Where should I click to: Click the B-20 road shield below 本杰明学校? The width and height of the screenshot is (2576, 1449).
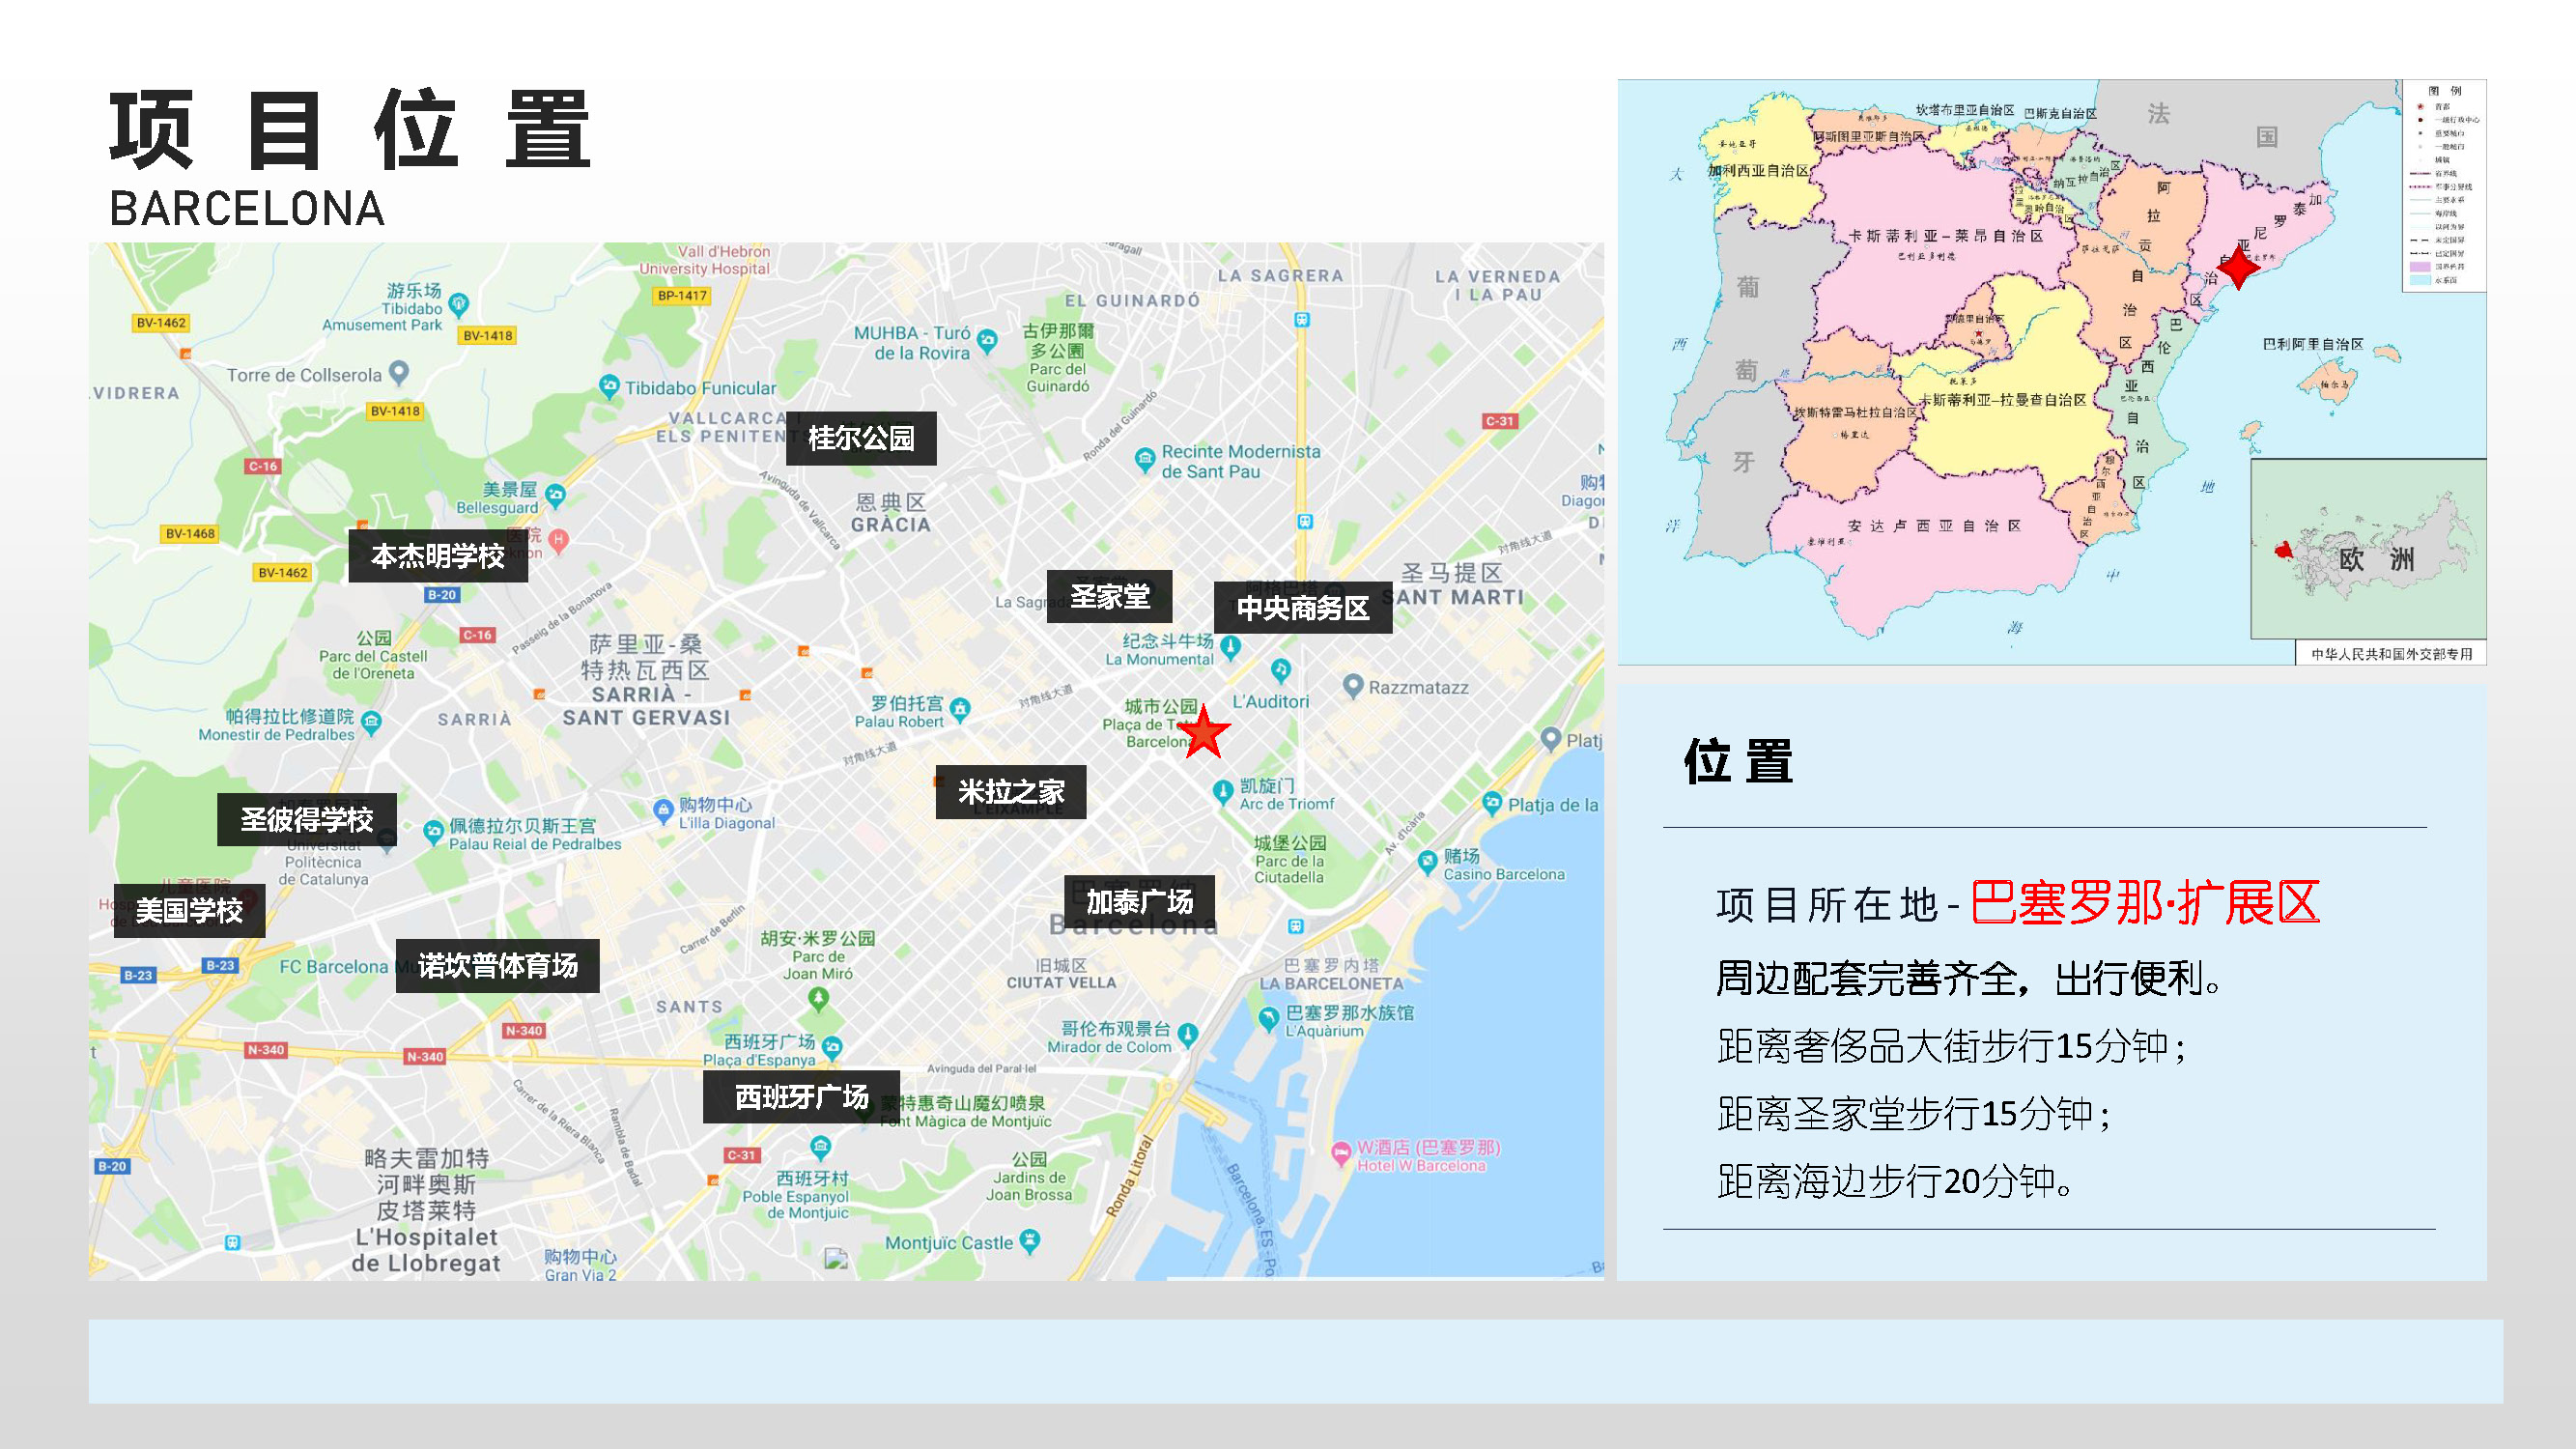tap(442, 595)
